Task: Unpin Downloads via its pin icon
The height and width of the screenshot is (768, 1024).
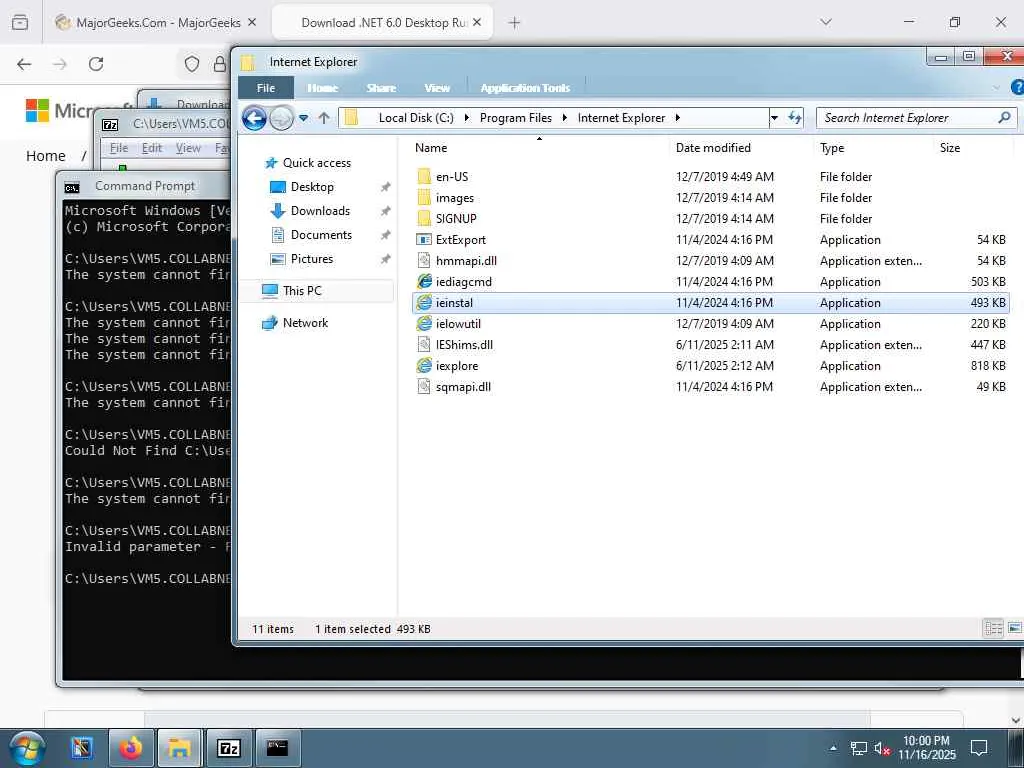Action: [x=385, y=211]
